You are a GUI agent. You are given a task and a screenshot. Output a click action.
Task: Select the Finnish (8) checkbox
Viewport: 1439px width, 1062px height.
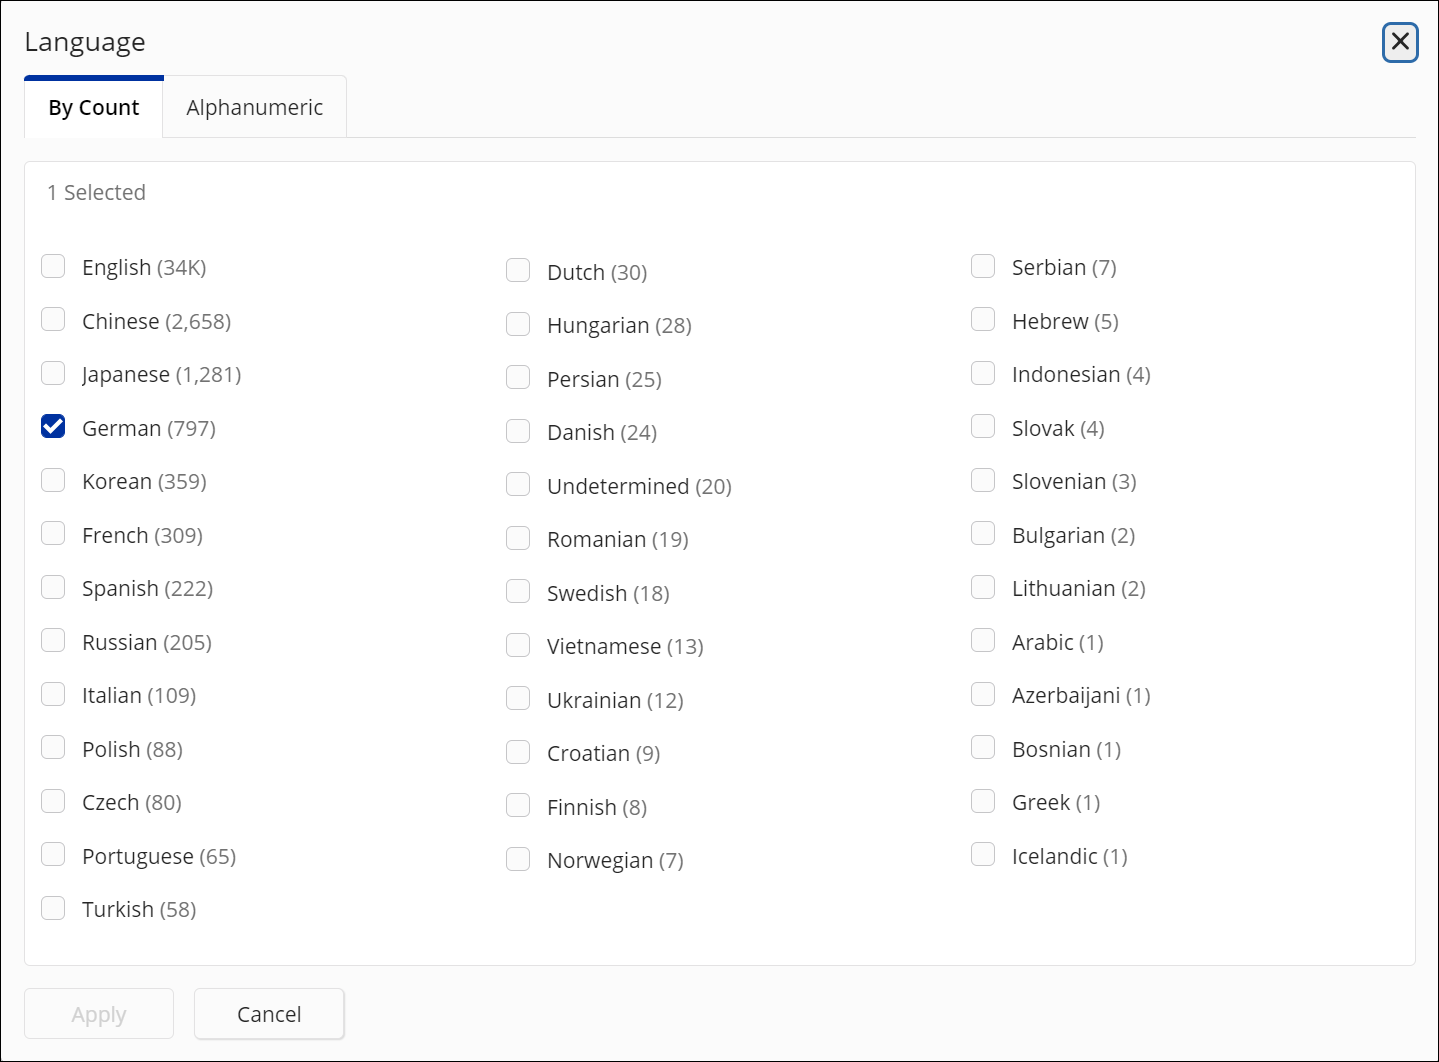click(518, 806)
